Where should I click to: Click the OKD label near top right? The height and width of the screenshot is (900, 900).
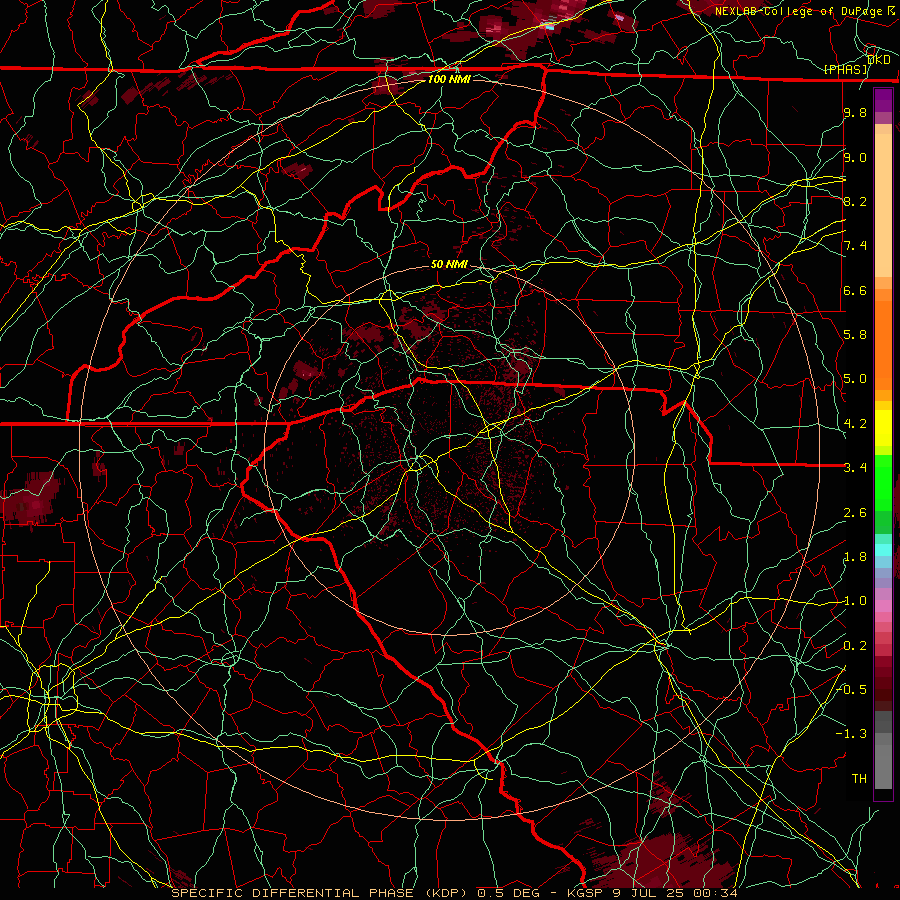(x=879, y=59)
